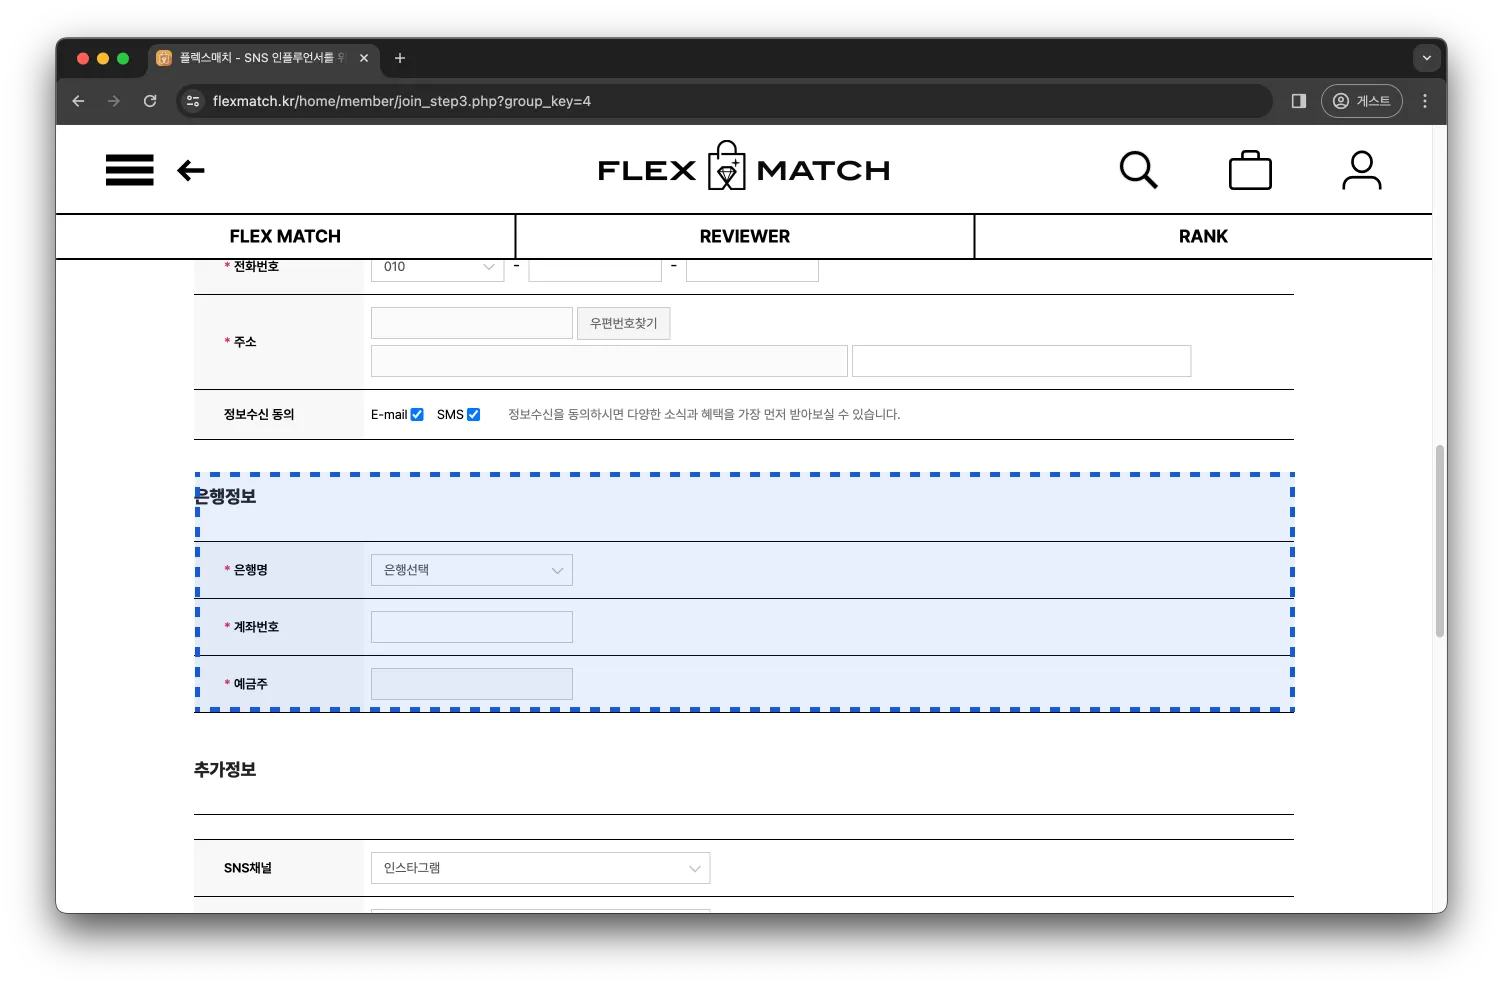Open the hamburger menu icon
This screenshot has height=987, width=1503.
click(x=129, y=170)
